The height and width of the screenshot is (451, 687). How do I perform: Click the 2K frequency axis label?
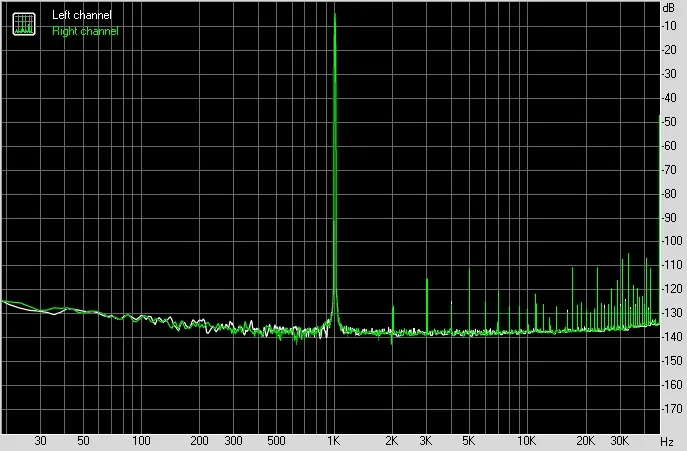392,440
